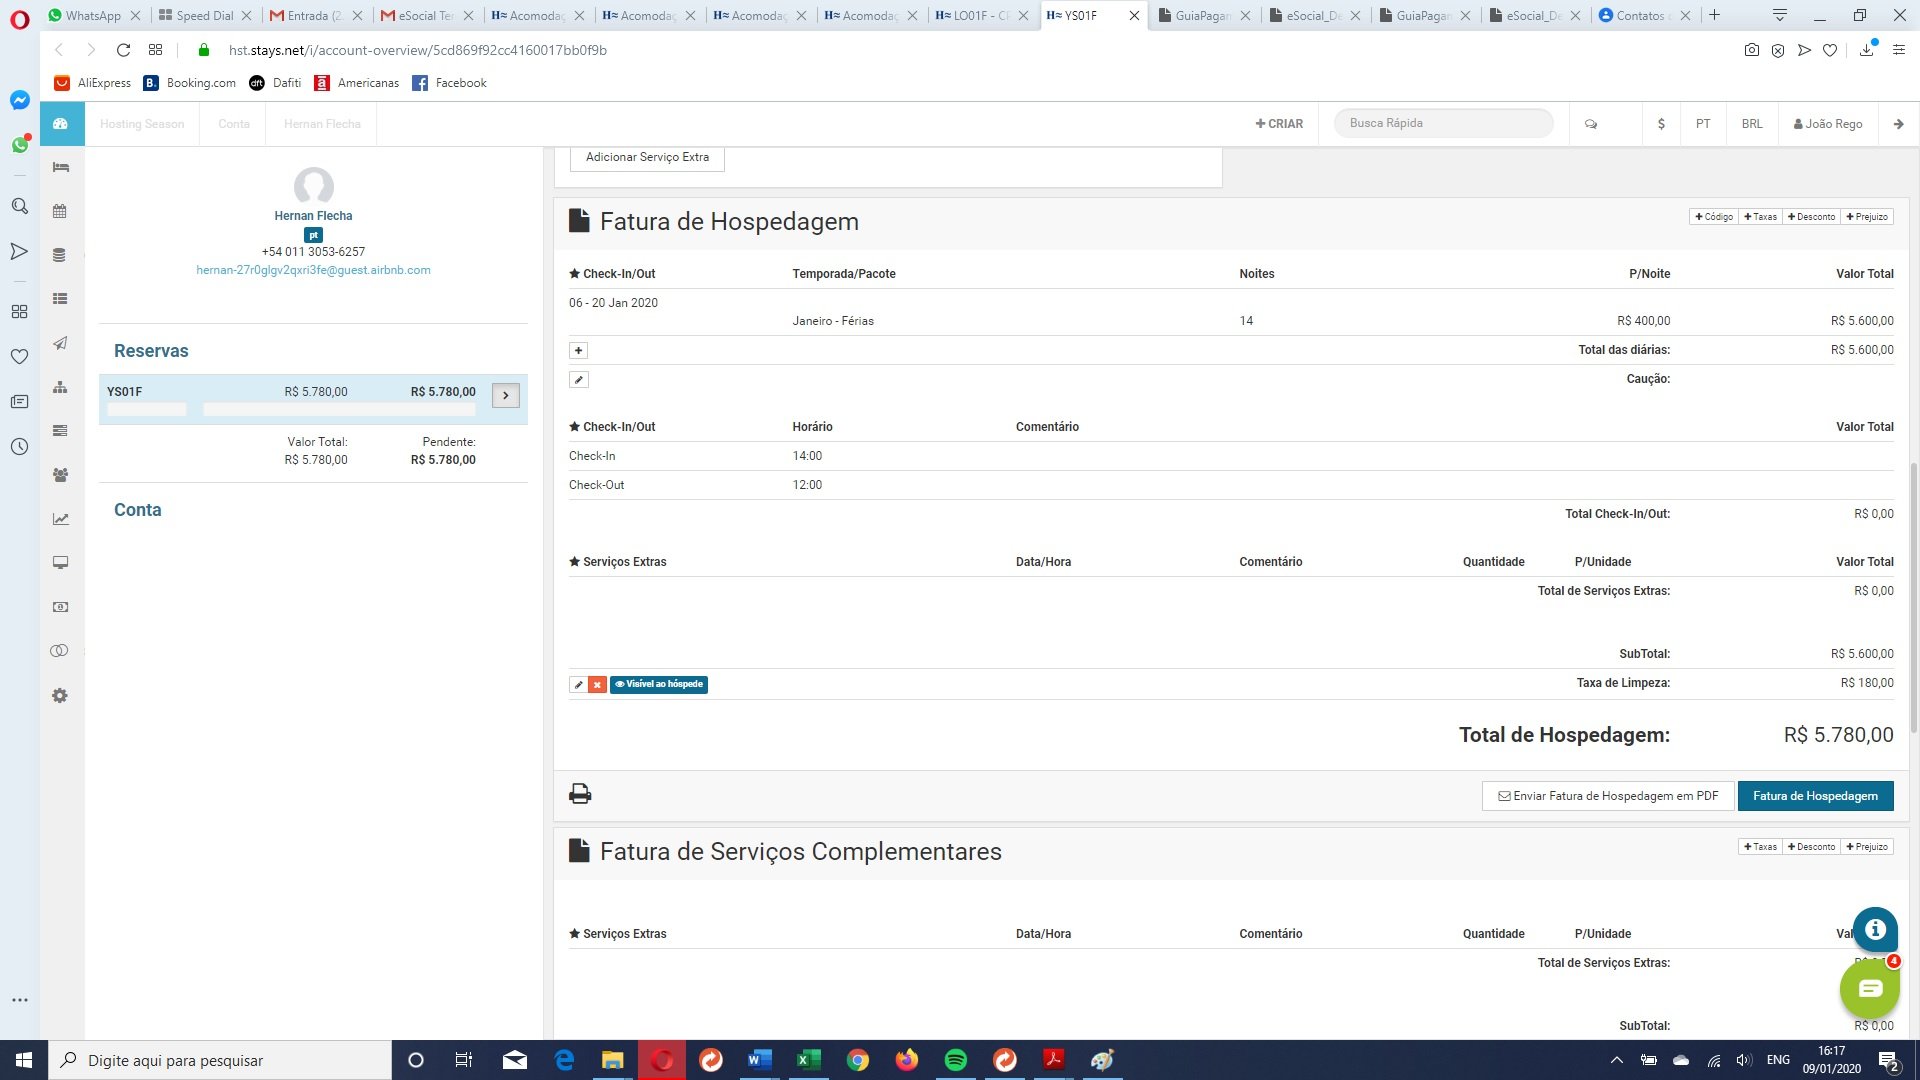Add Taxas to the Fatura de Hospedagem
Viewport: 1920px width, 1080px height.
coord(1760,216)
